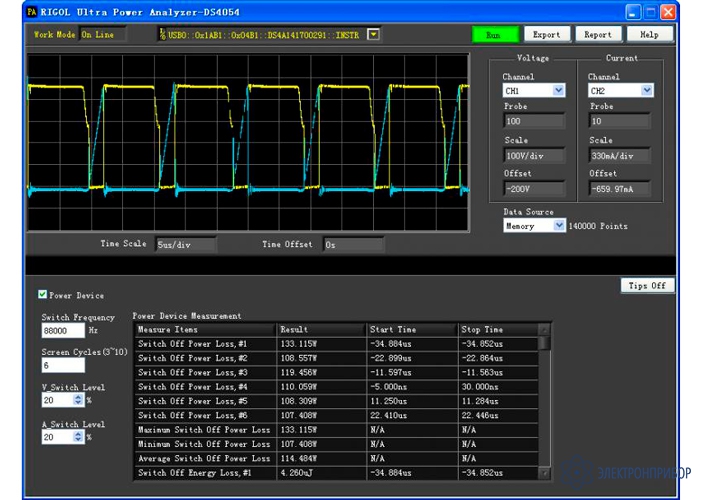This screenshot has height=500, width=701.
Task: Click the Screen Cycles input field
Action: click(x=63, y=365)
